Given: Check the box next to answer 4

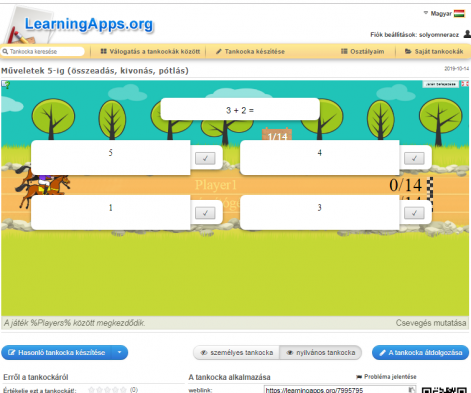Looking at the screenshot, I should [x=414, y=158].
